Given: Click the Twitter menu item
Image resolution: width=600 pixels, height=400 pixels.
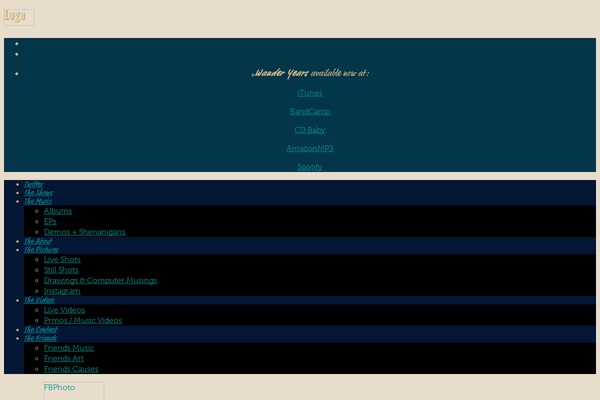Looking at the screenshot, I should click(34, 184).
